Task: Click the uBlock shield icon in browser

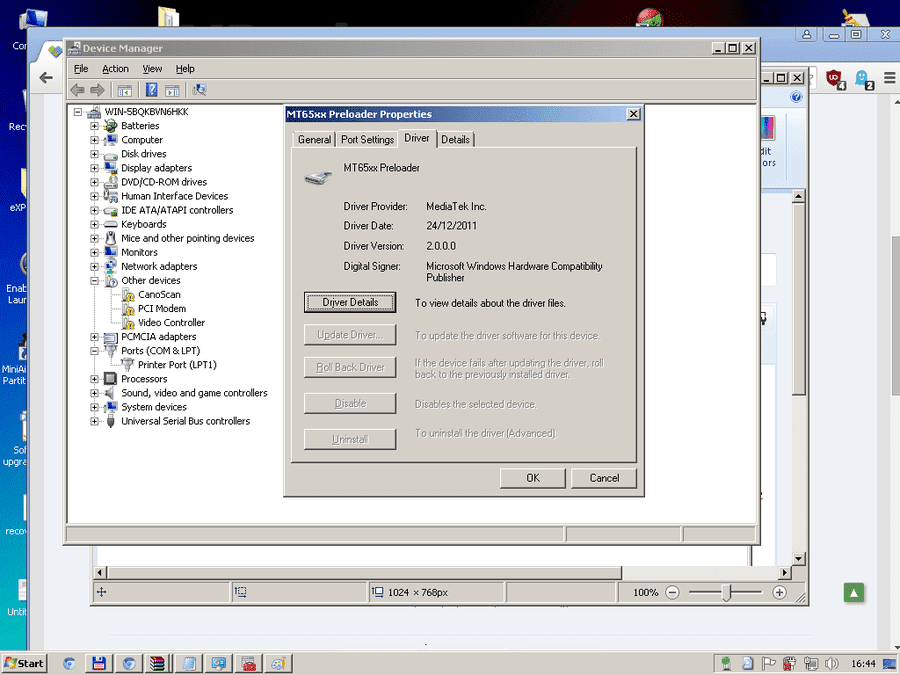Action: [x=835, y=78]
